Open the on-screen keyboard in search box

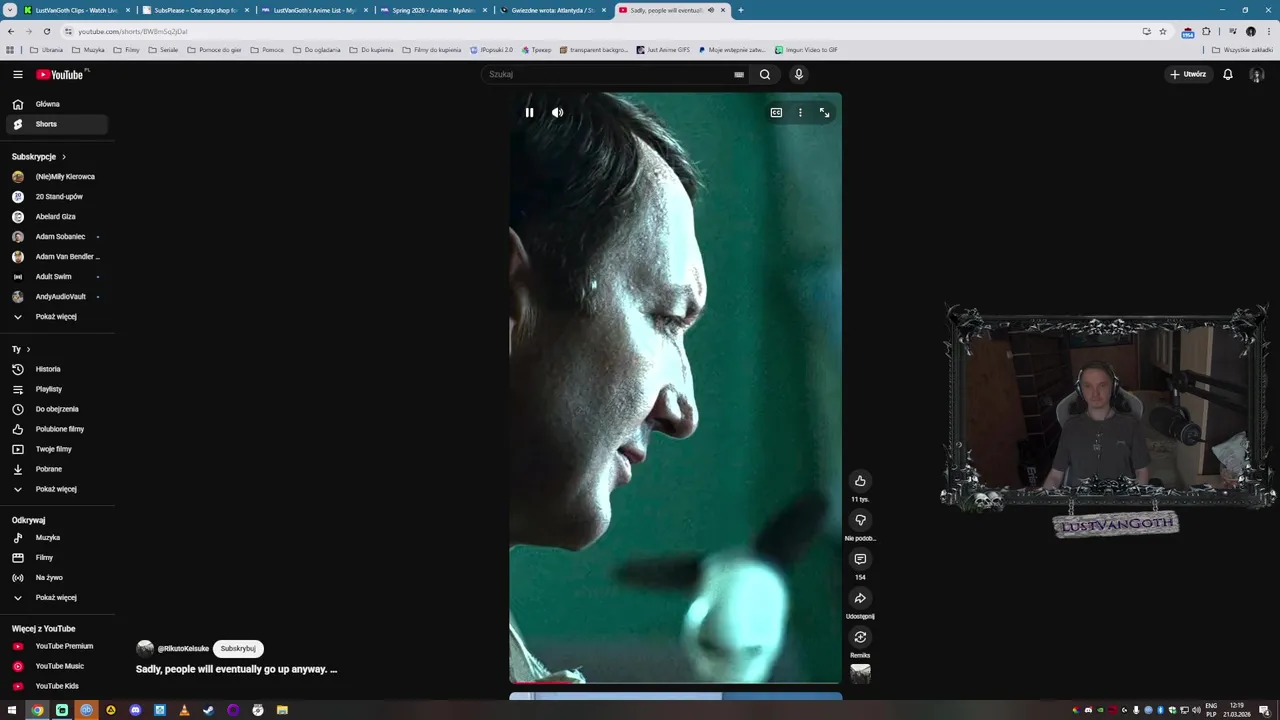739,74
